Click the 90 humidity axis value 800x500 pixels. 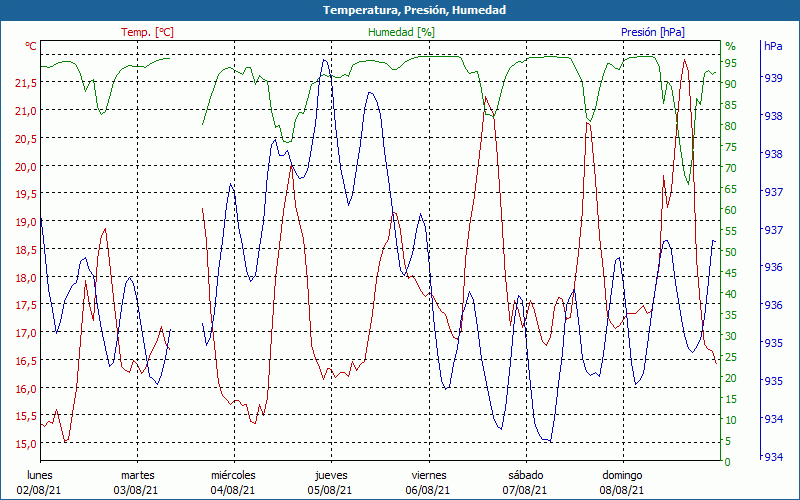(731, 84)
